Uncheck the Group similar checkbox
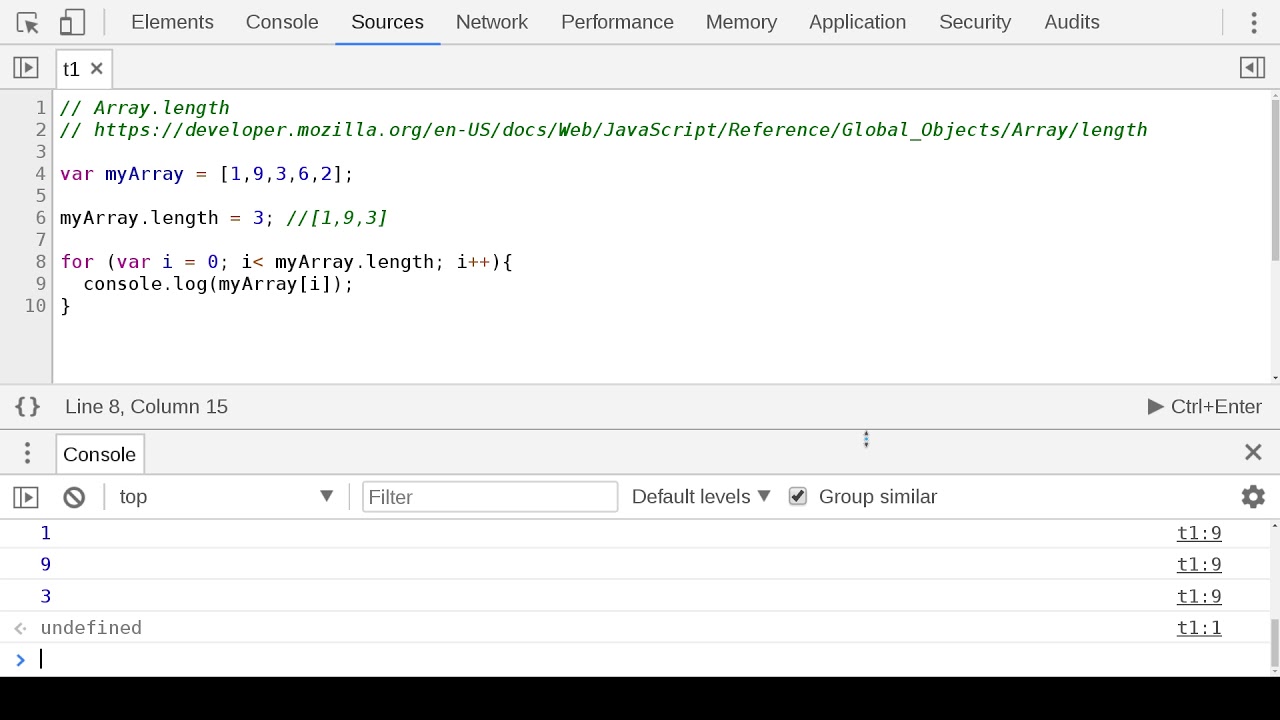 tap(797, 496)
